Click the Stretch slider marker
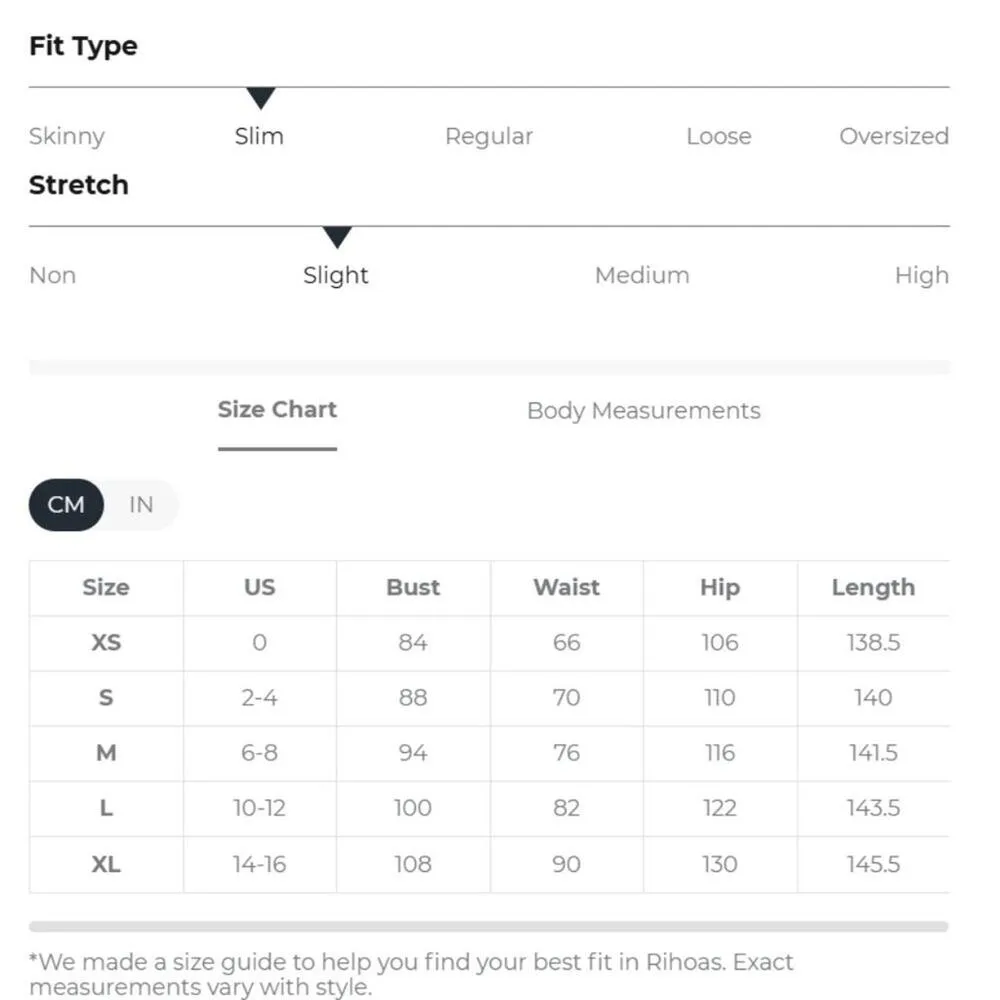The image size is (1000, 1000). click(x=337, y=237)
